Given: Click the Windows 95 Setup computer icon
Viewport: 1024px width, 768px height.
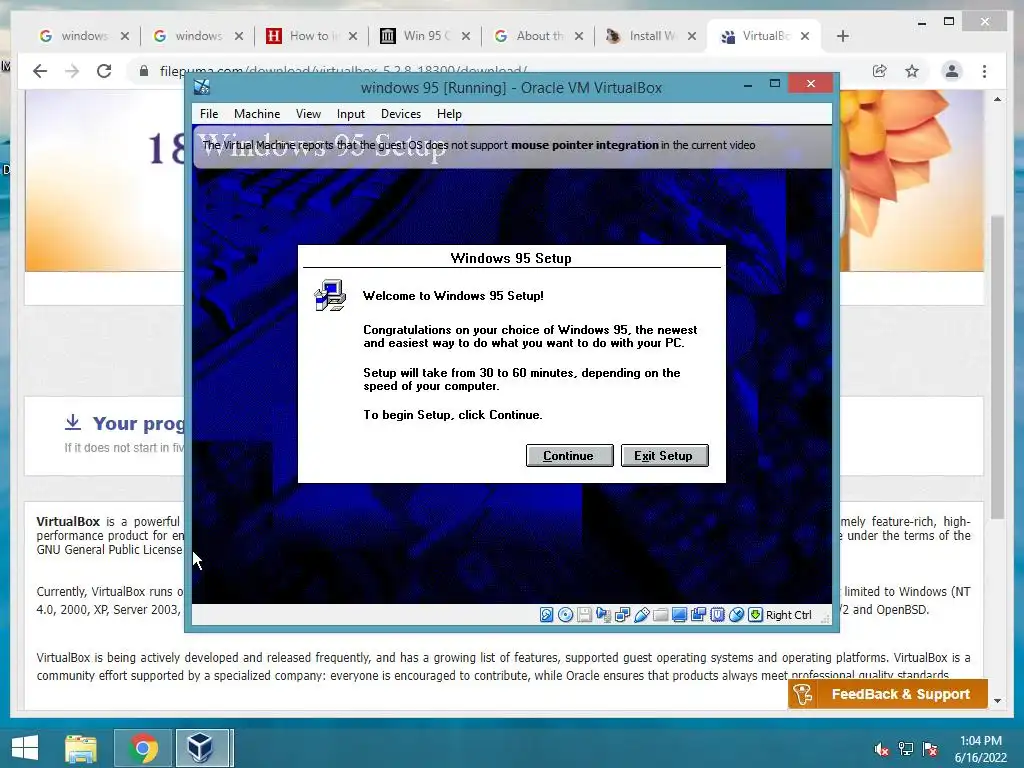Looking at the screenshot, I should [x=330, y=295].
